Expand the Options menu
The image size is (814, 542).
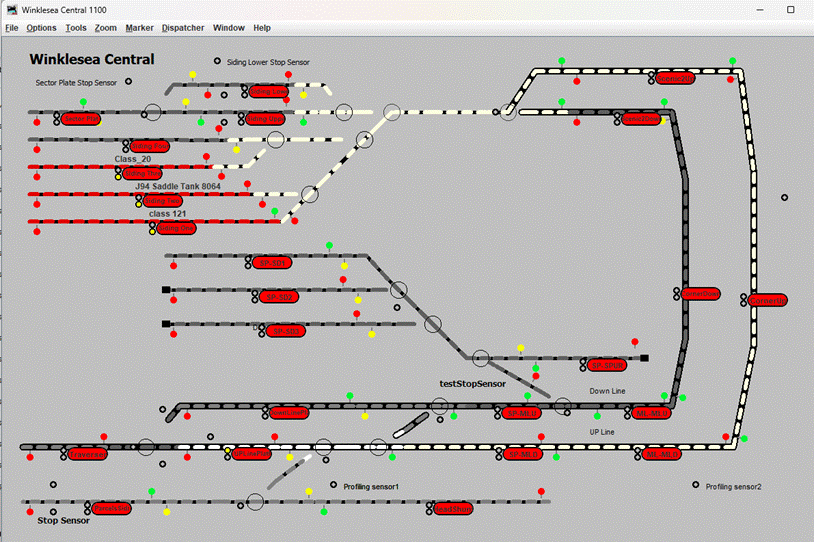pos(42,28)
